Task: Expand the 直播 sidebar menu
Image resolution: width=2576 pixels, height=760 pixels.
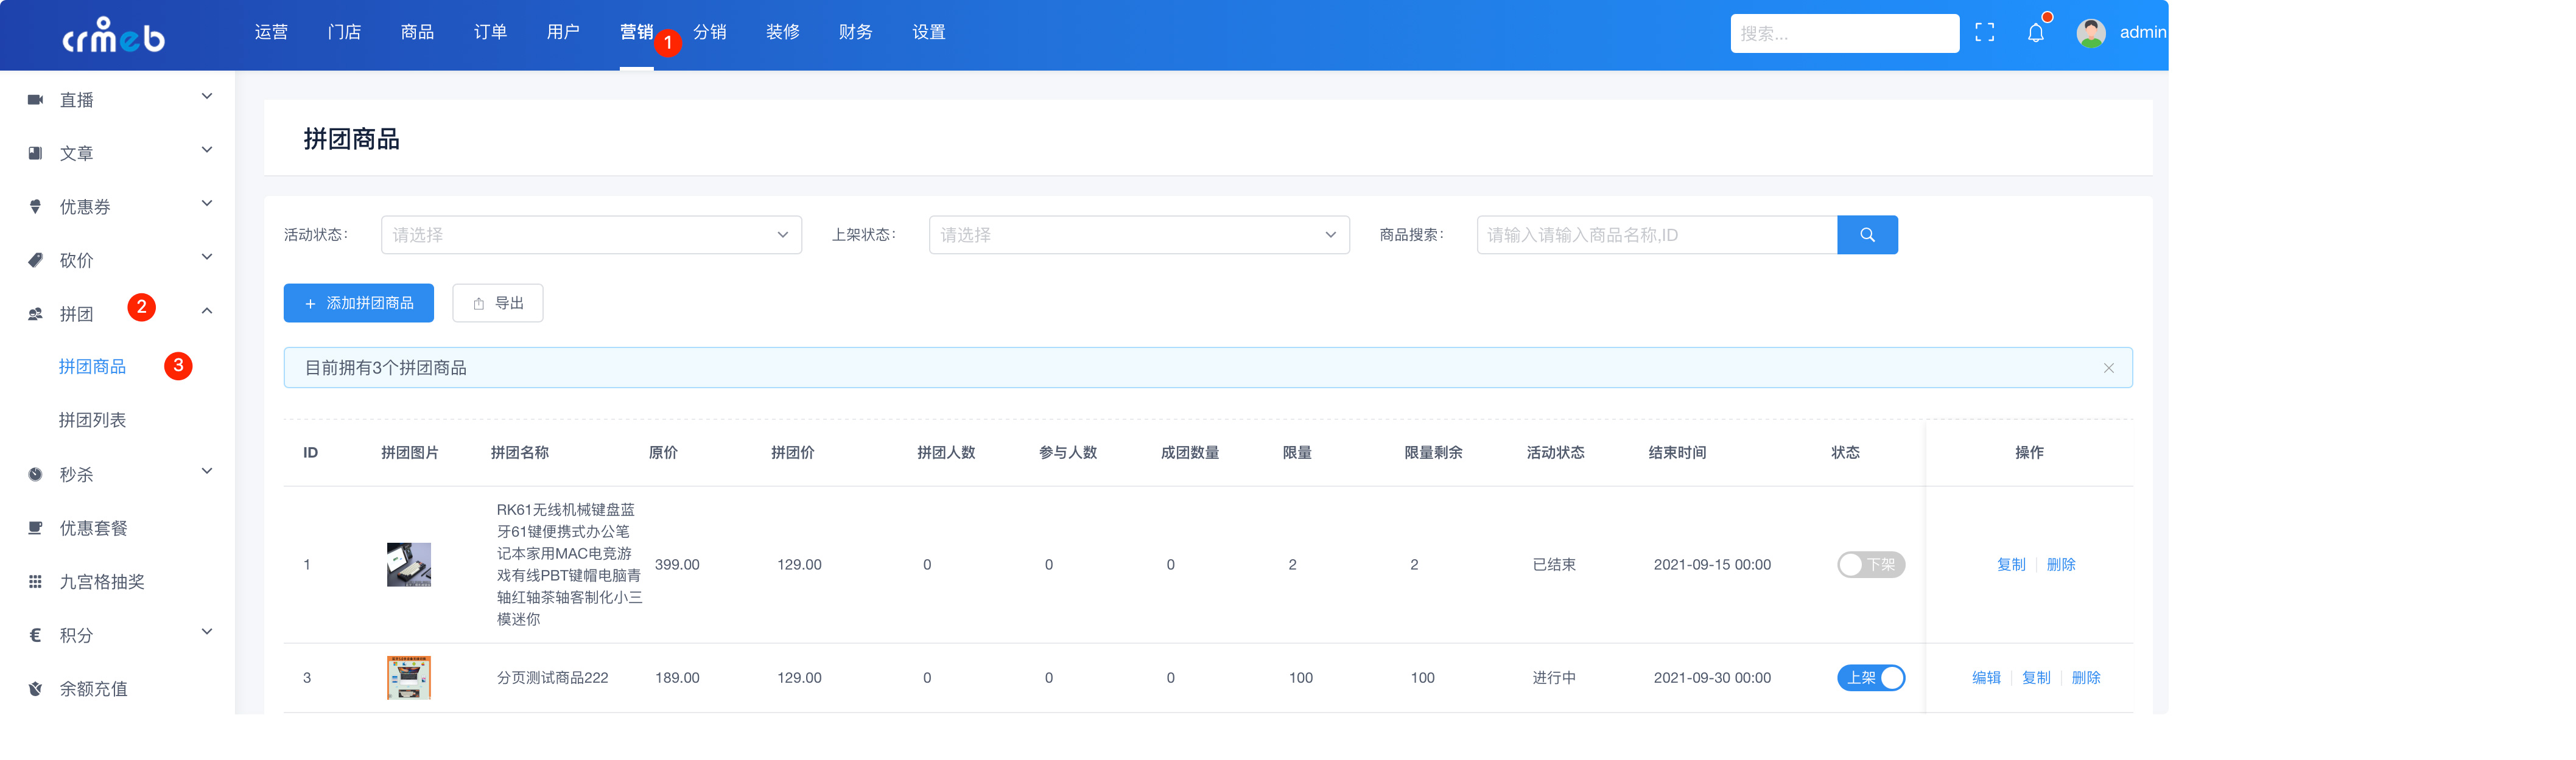Action: click(x=207, y=97)
